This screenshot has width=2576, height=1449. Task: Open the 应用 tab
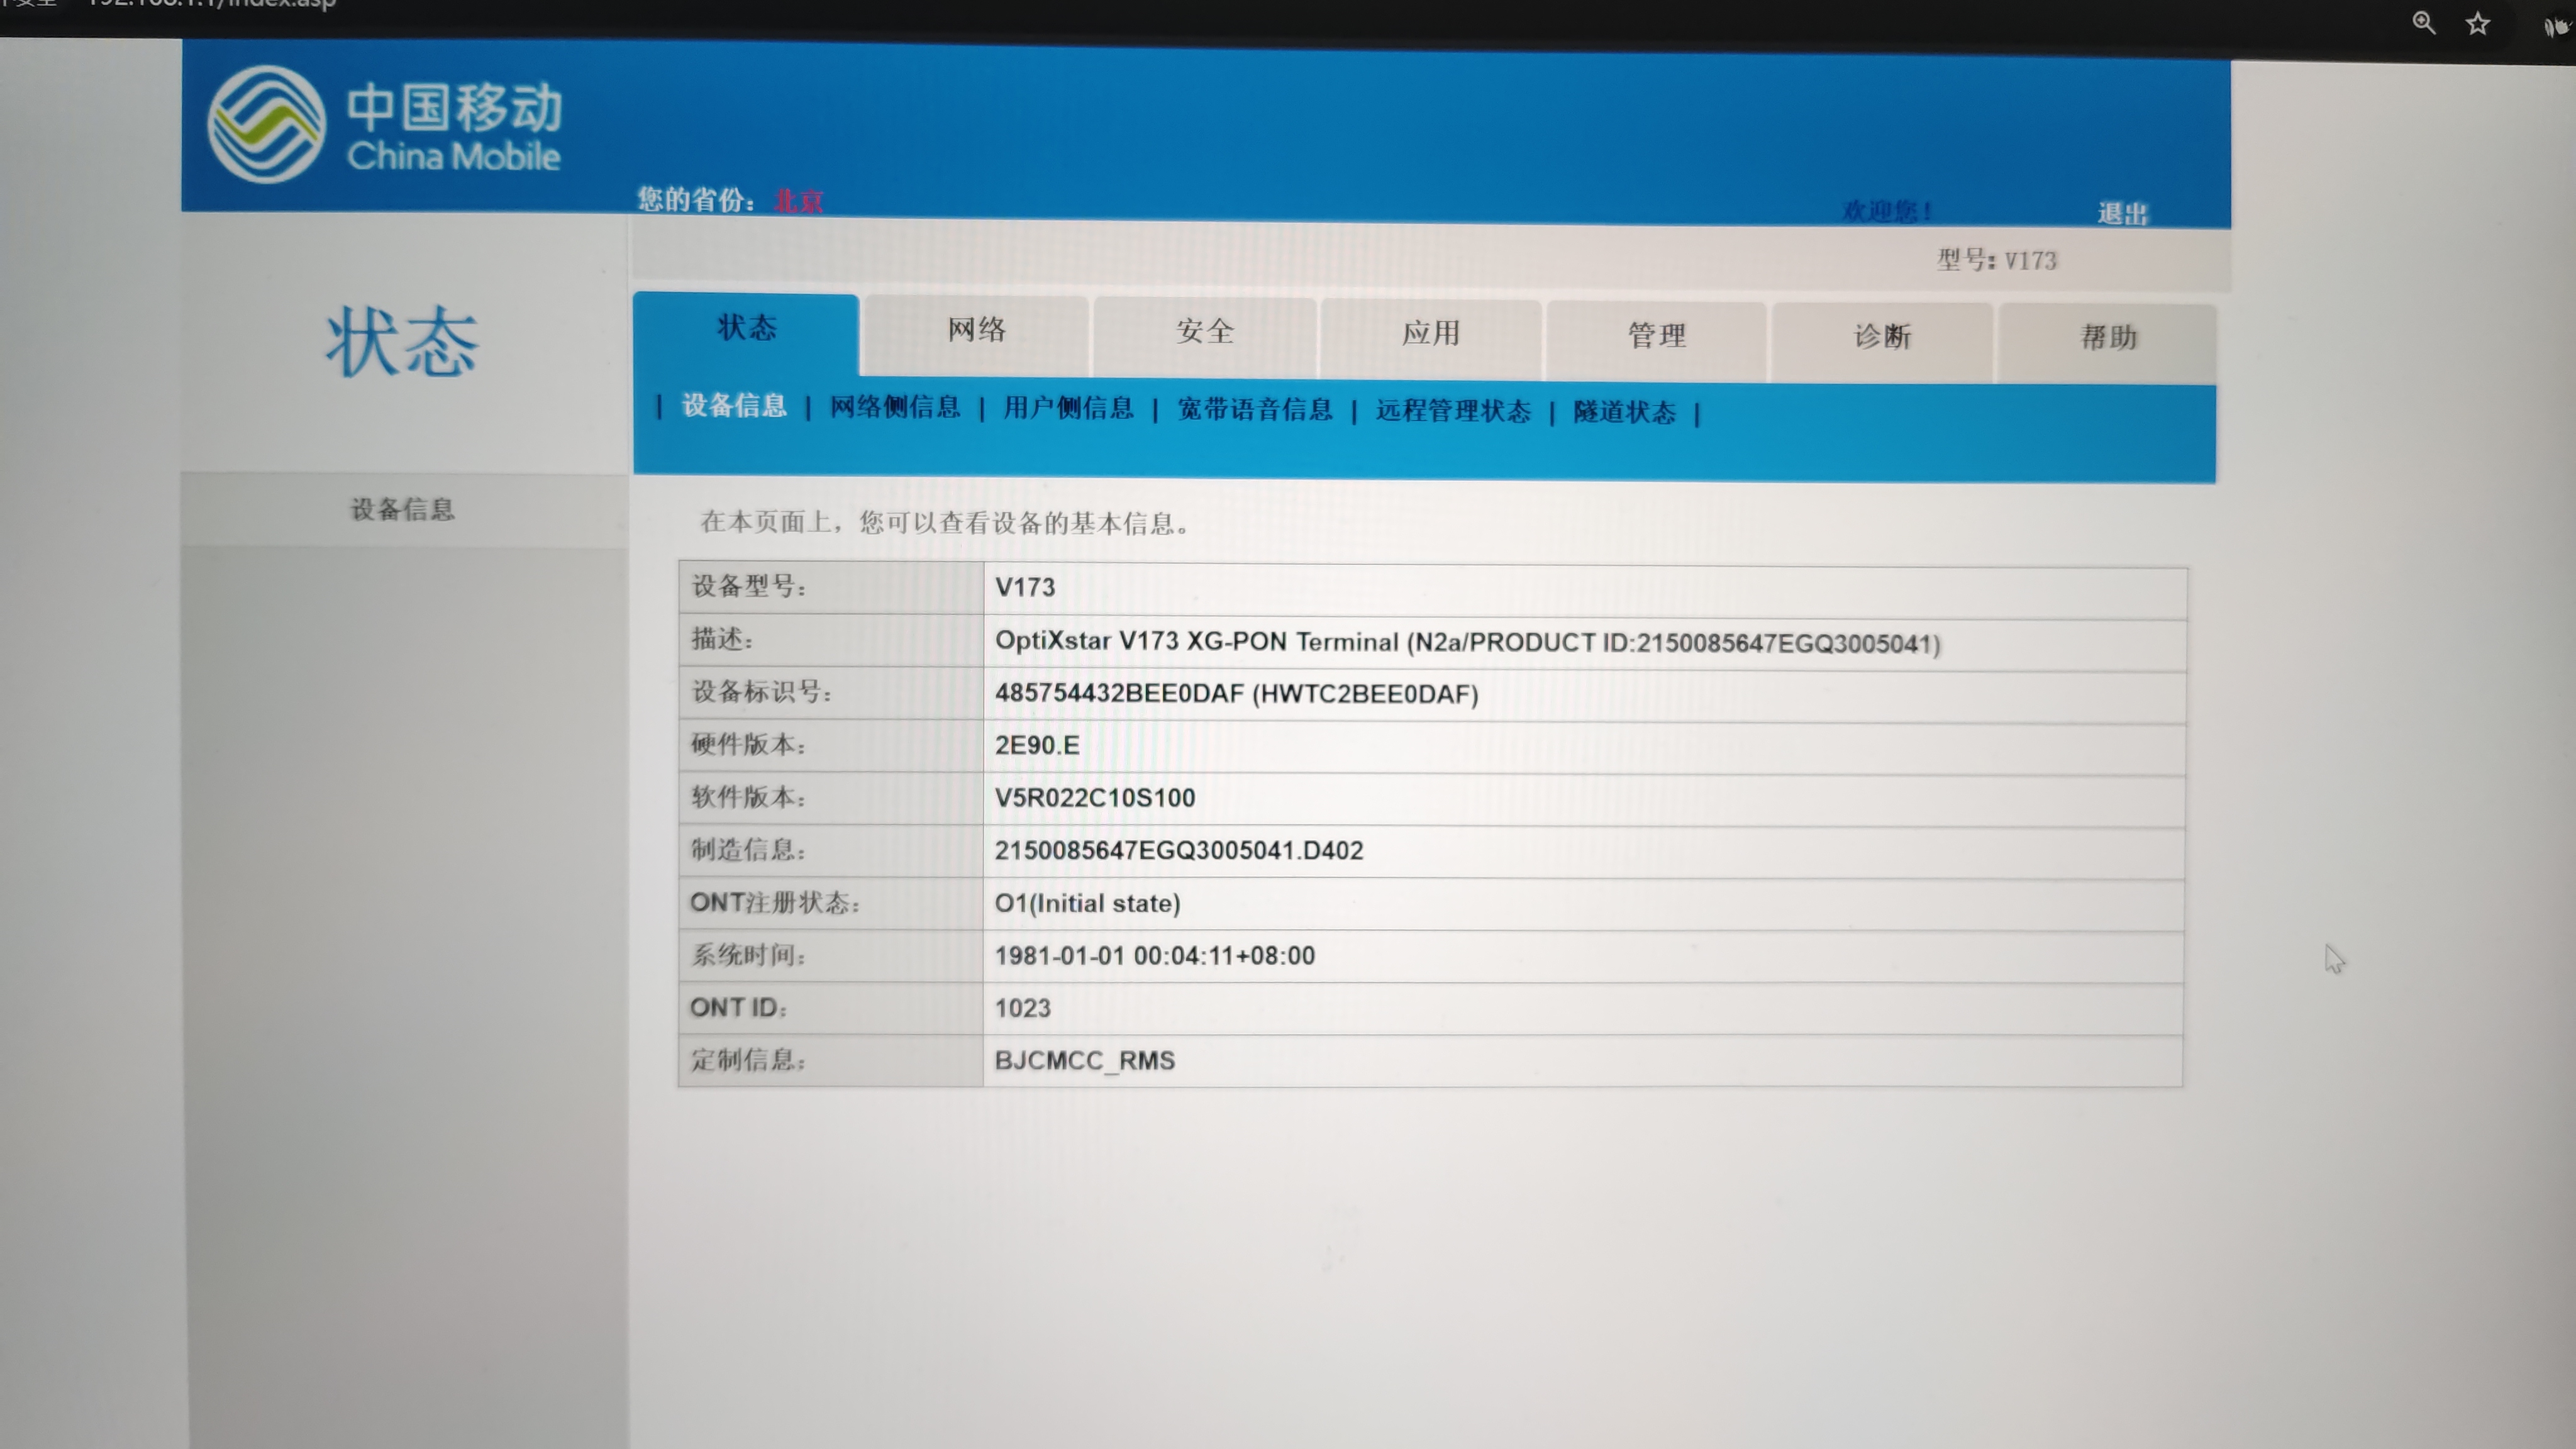coord(1431,334)
